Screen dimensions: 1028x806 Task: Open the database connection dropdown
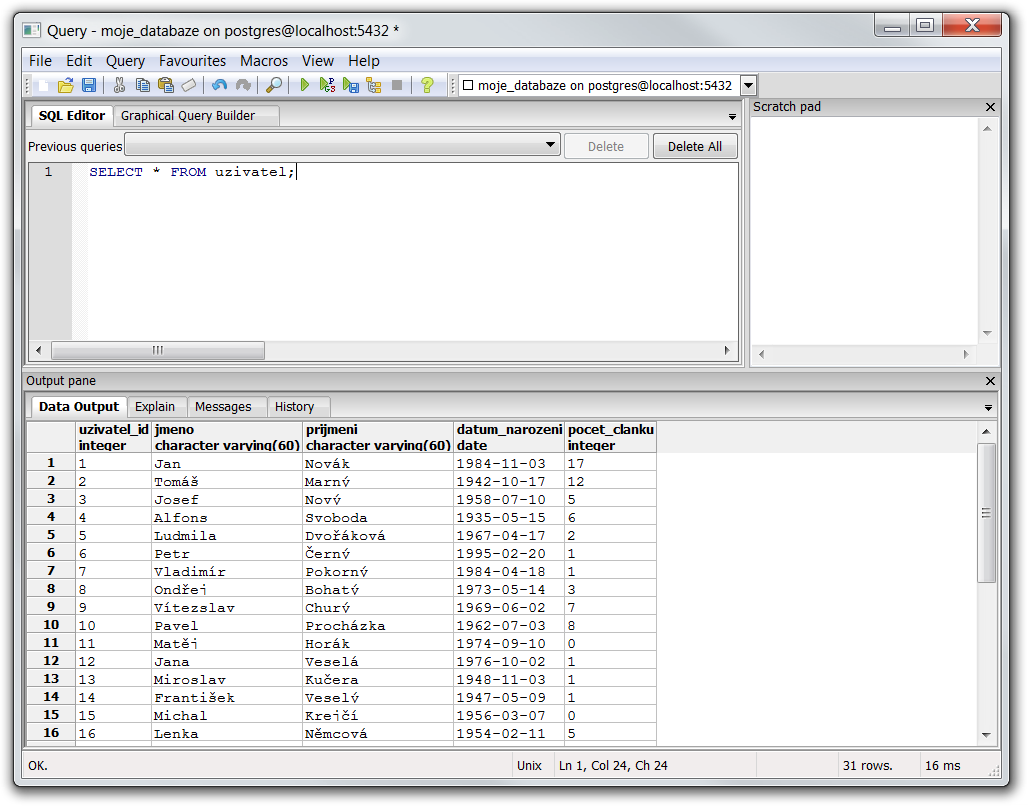[748, 85]
